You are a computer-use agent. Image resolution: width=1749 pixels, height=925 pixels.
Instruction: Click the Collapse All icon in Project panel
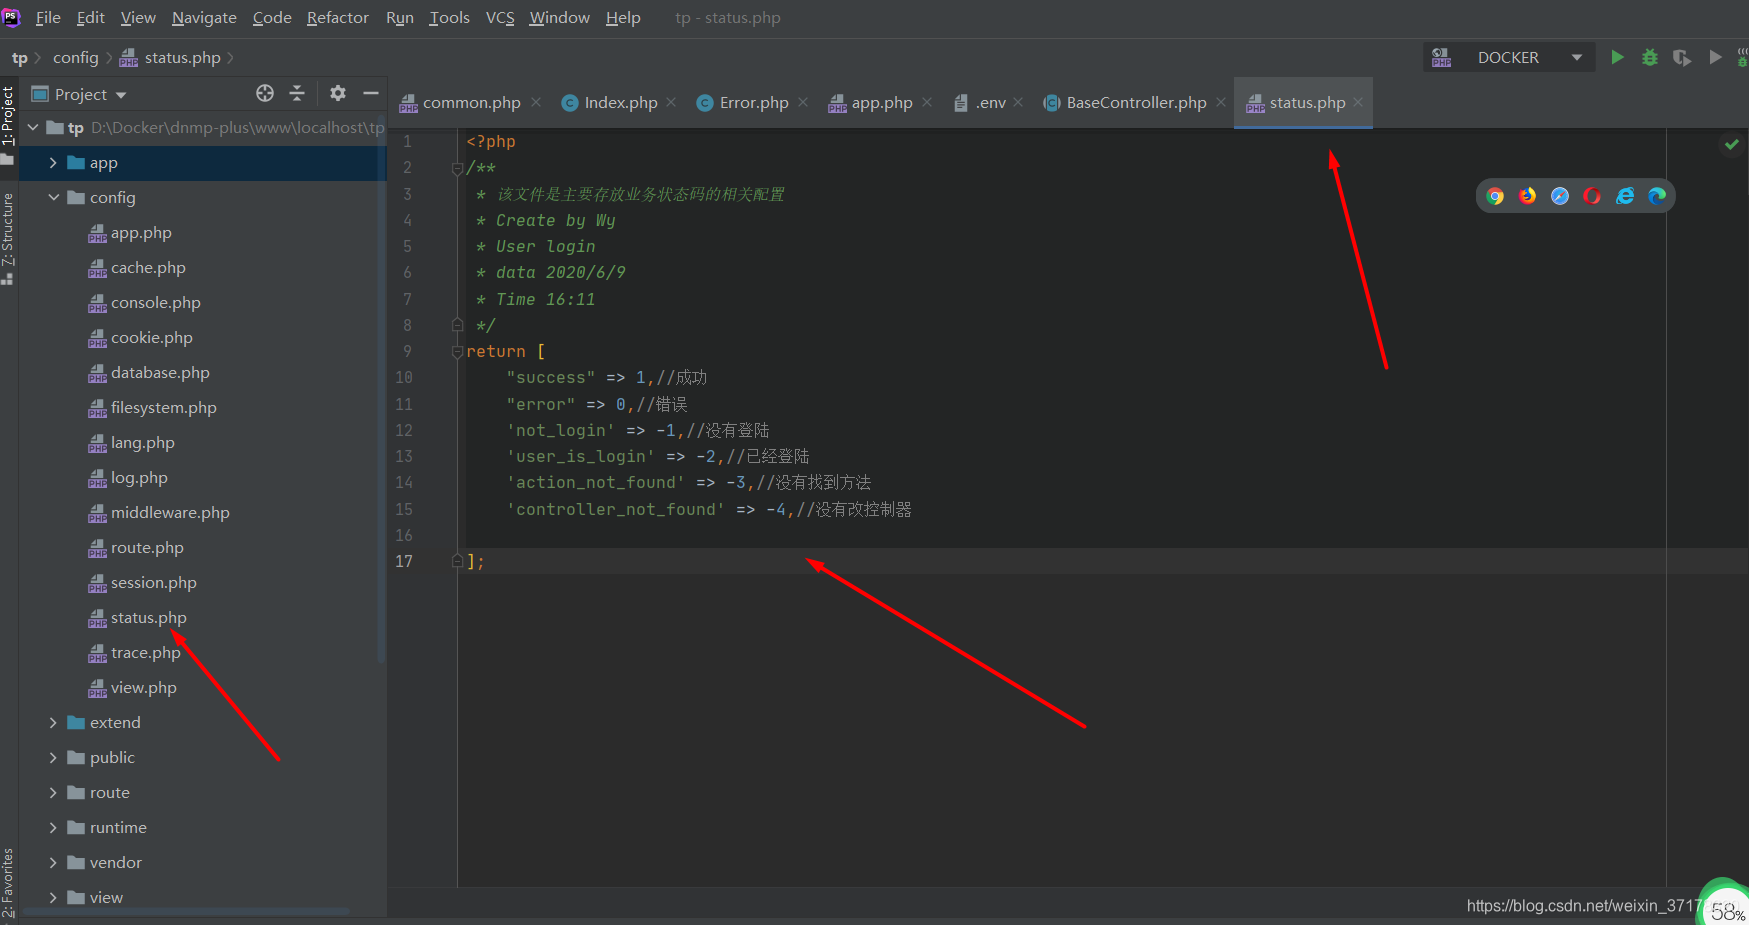(x=297, y=93)
